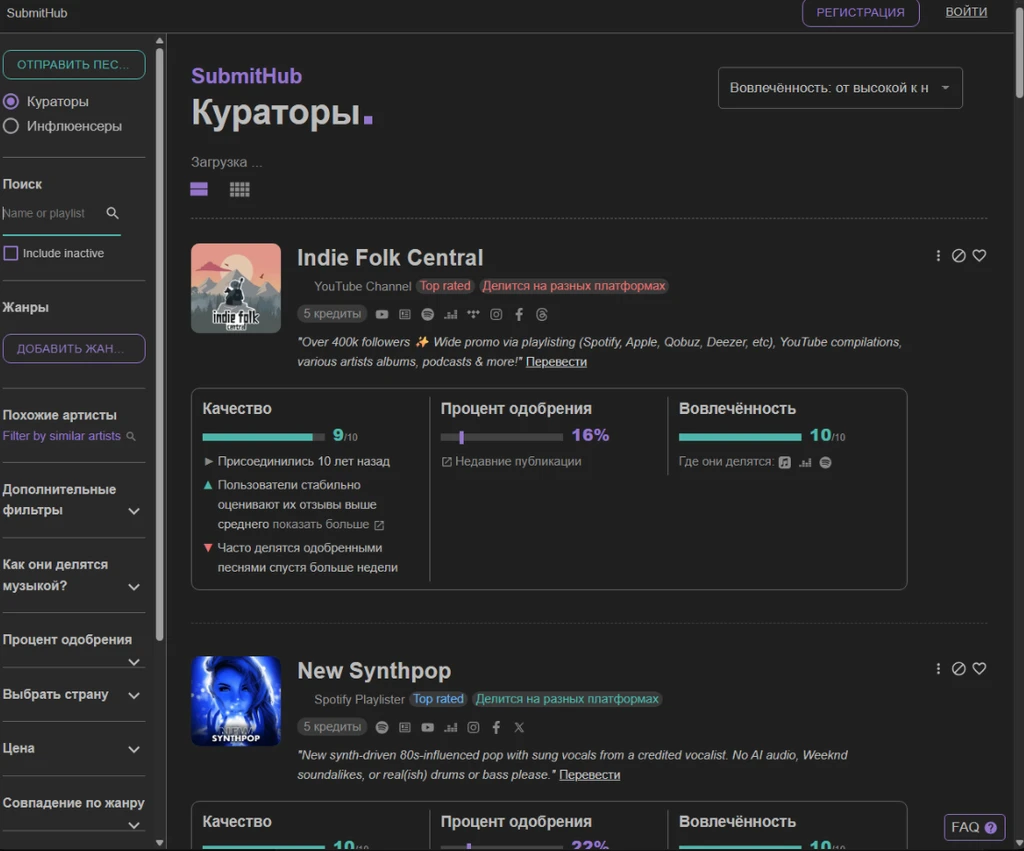1024x851 pixels.
Task: Open Indie Folk Central's Threads icon
Action: coord(541,314)
